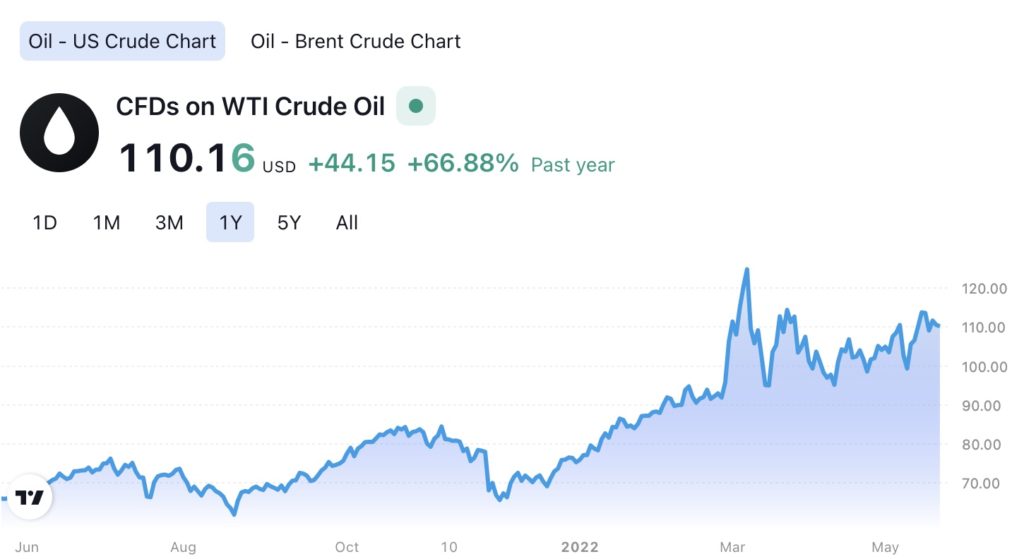Image resolution: width=1024 pixels, height=559 pixels.
Task: Switch to Oil - US Crude Chart tab
Action: pyautogui.click(x=122, y=41)
